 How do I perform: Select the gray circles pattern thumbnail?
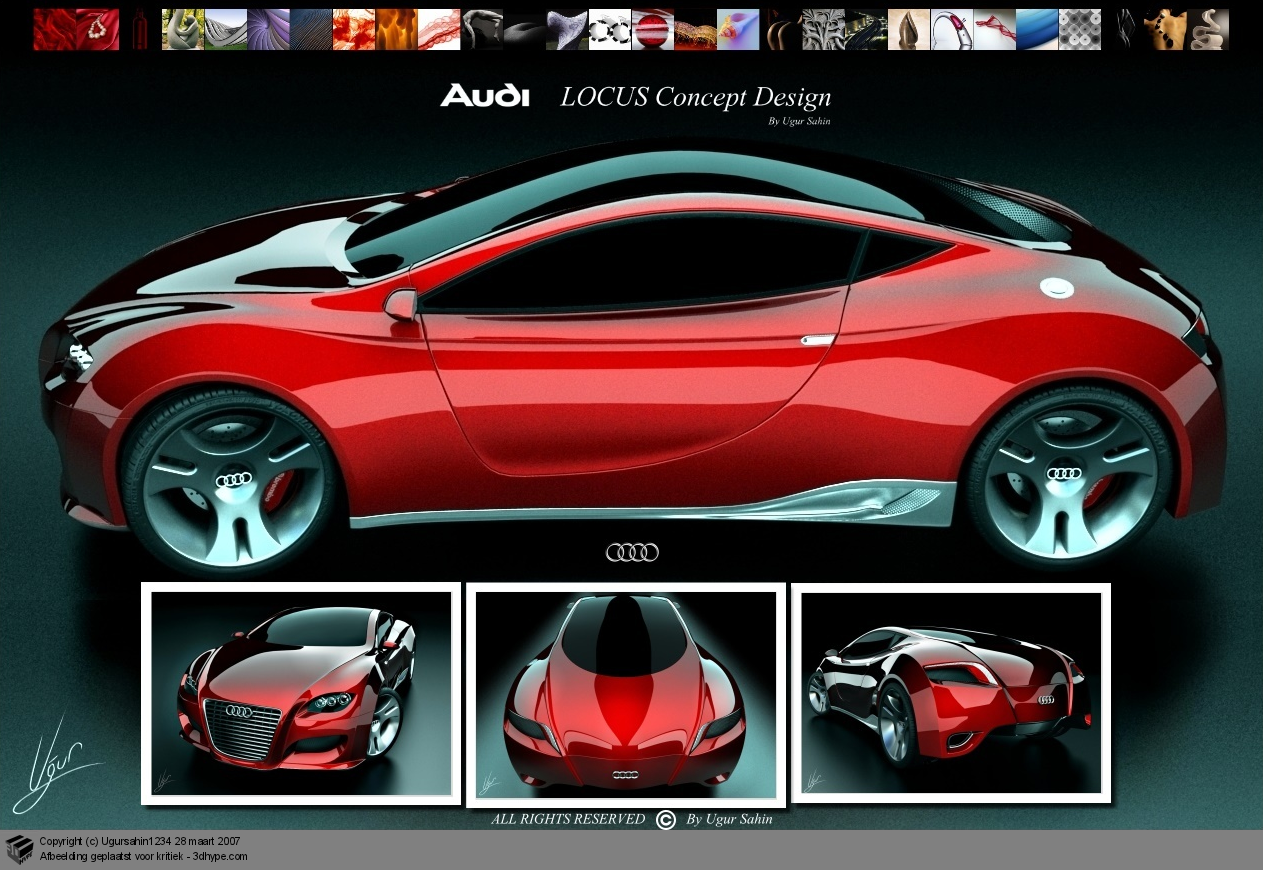pyautogui.click(x=1079, y=29)
